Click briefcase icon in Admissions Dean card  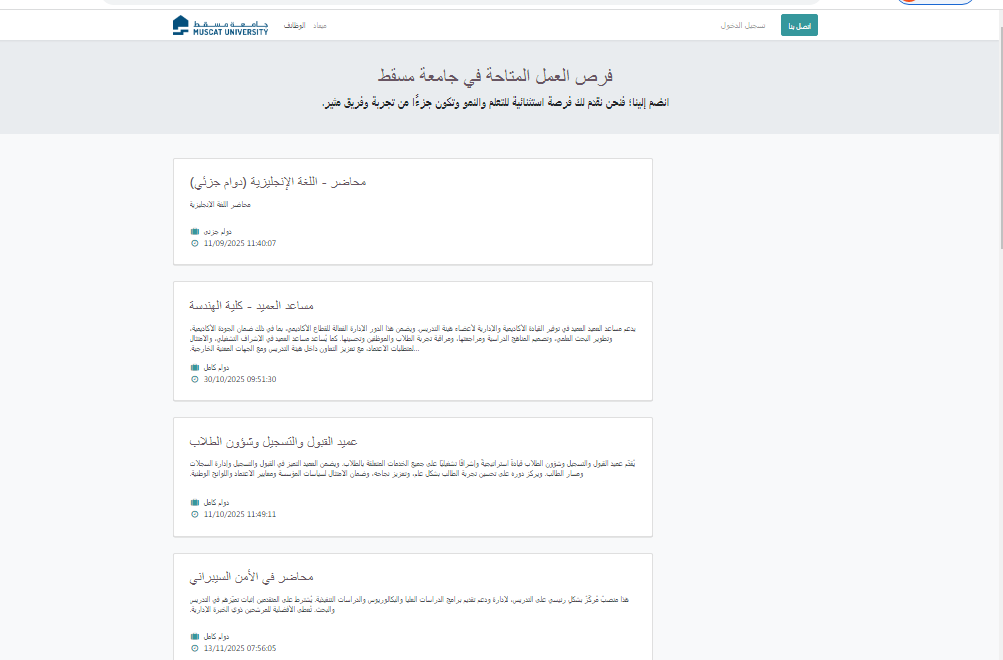click(195, 502)
